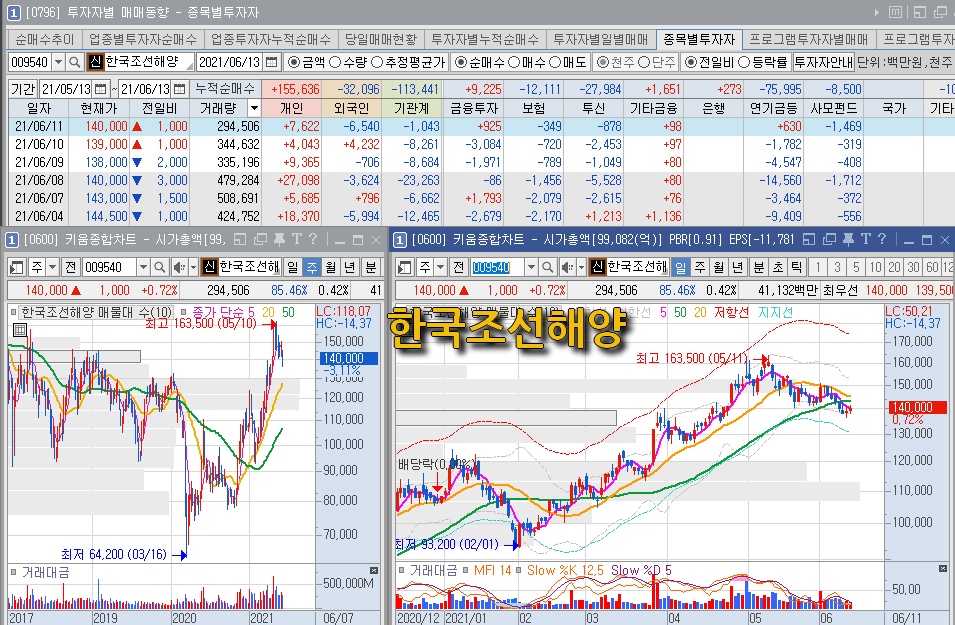Screen dimensions: 955x625
Task: Close the 거래대금 pane in the right chart
Action: pos(943,569)
